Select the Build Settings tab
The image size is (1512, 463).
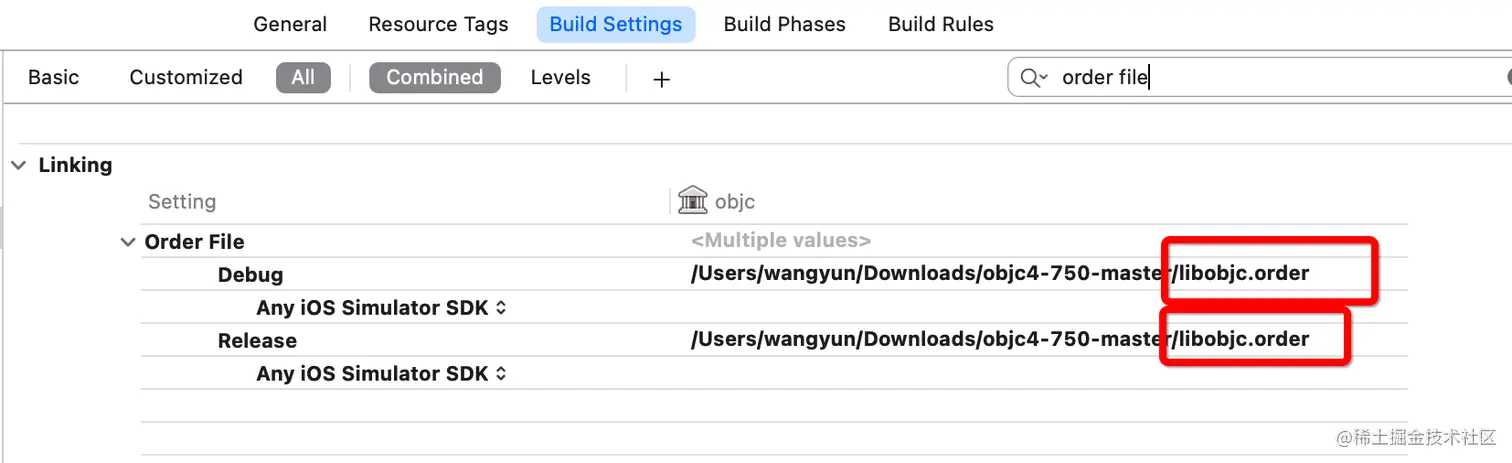coord(616,24)
